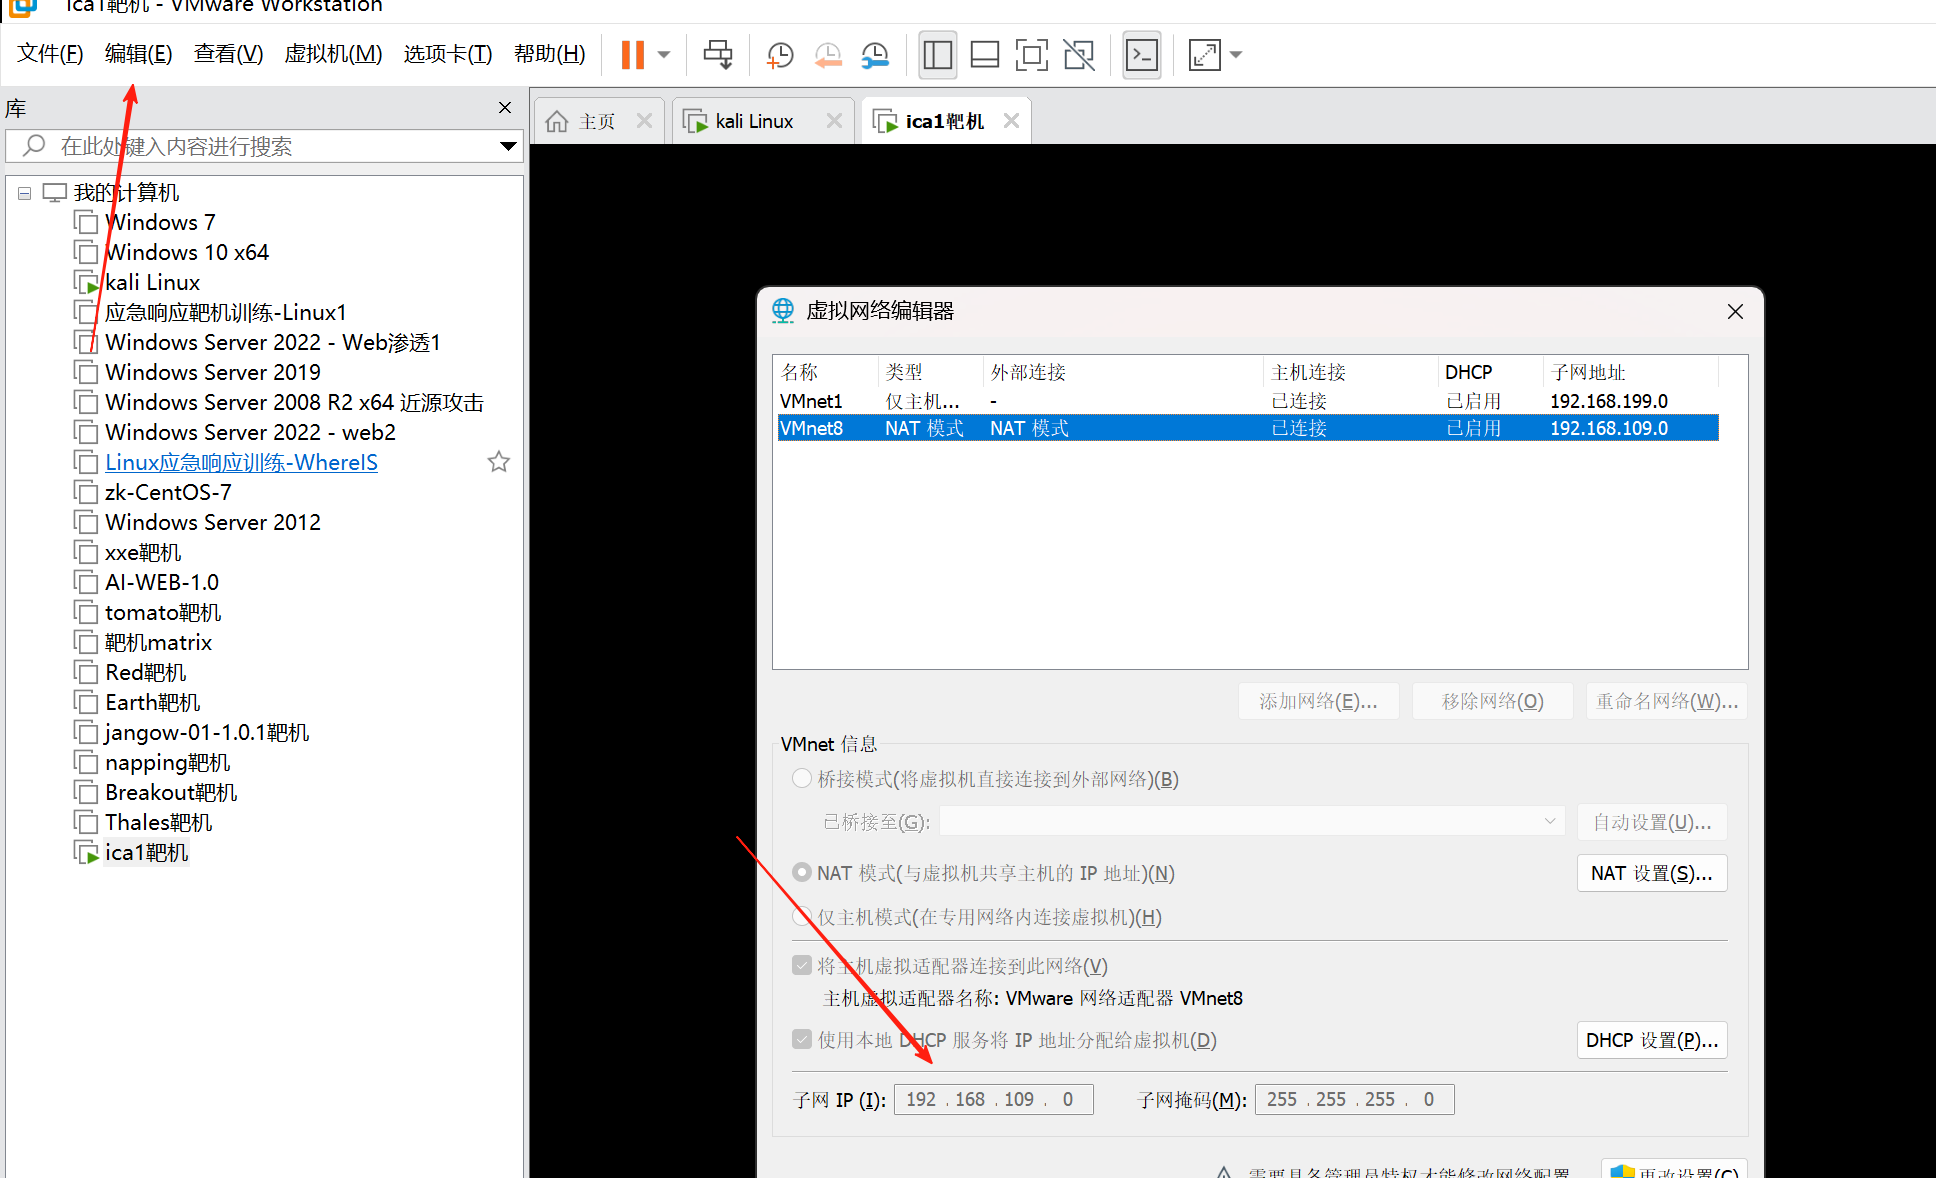
Task: Click the Send Ctrl+Alt+Del icon
Action: [718, 54]
